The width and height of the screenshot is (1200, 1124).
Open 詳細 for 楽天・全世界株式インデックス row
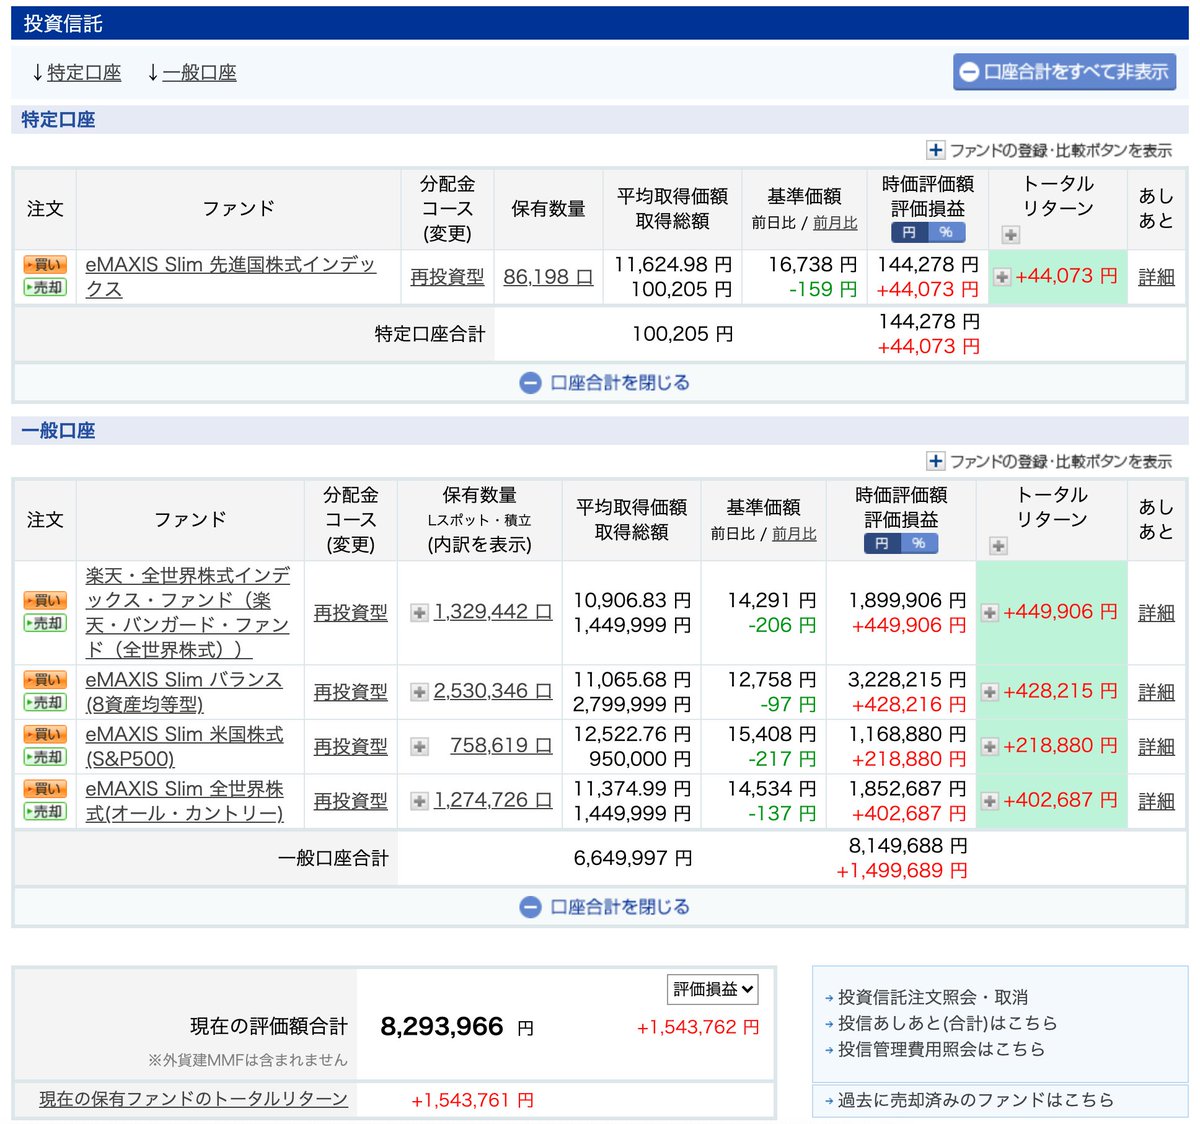tap(1156, 613)
